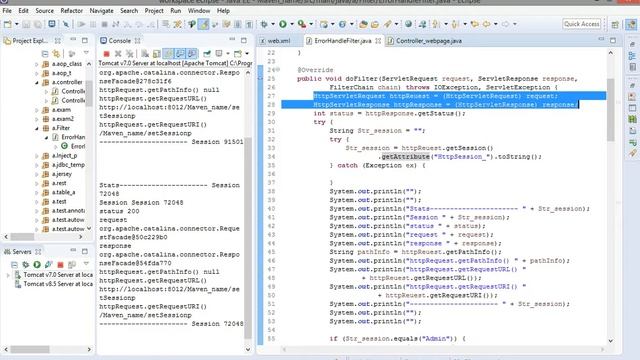This screenshot has height=360, width=640.
Task: Click line number 55 in editor gutter
Action: [271, 338]
